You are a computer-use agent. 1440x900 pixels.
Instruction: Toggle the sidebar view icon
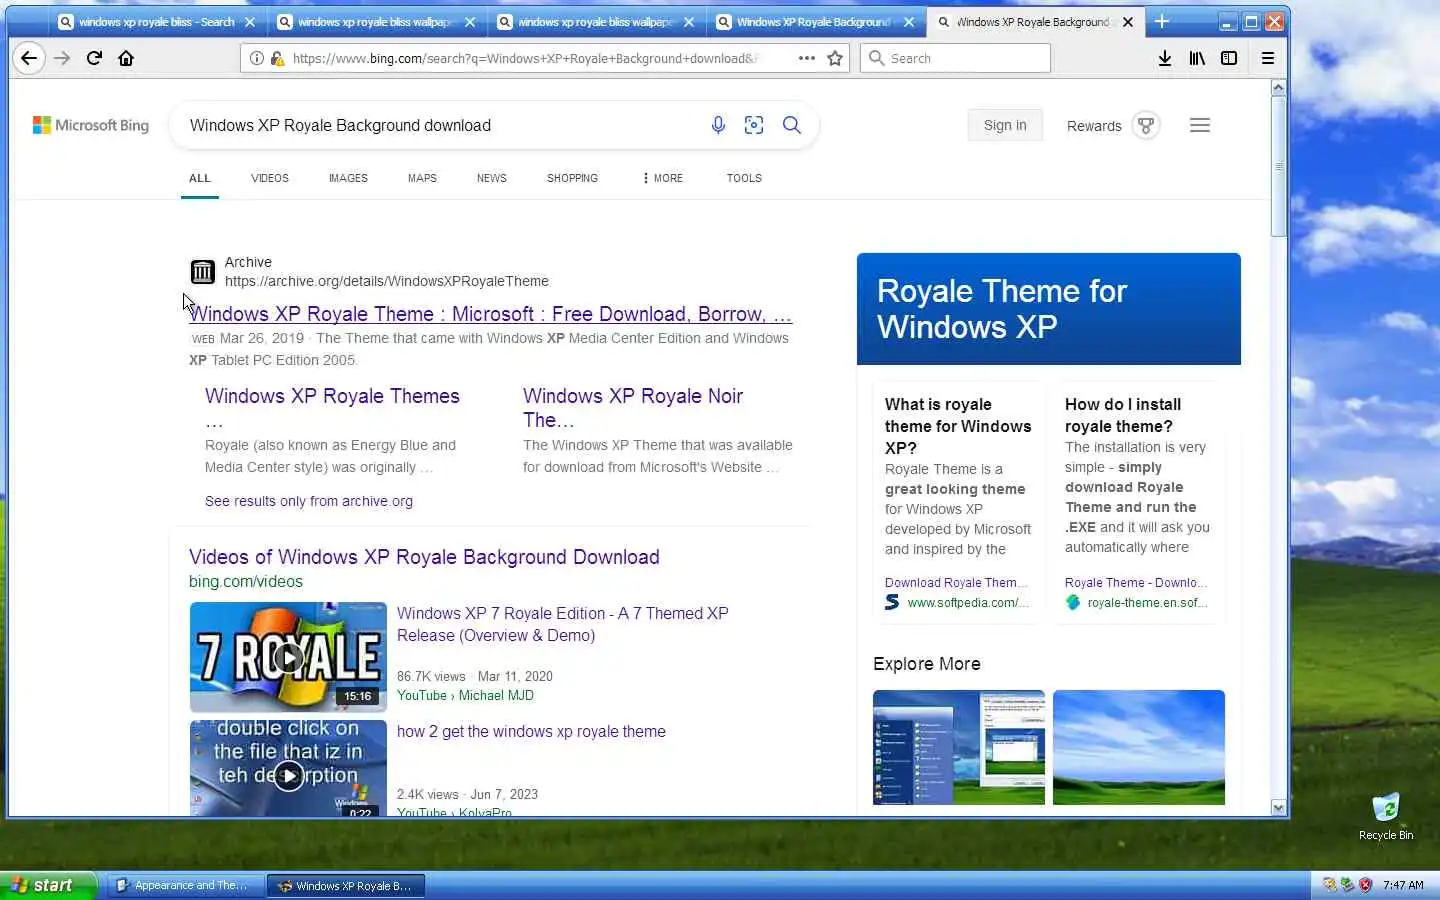[1229, 58]
